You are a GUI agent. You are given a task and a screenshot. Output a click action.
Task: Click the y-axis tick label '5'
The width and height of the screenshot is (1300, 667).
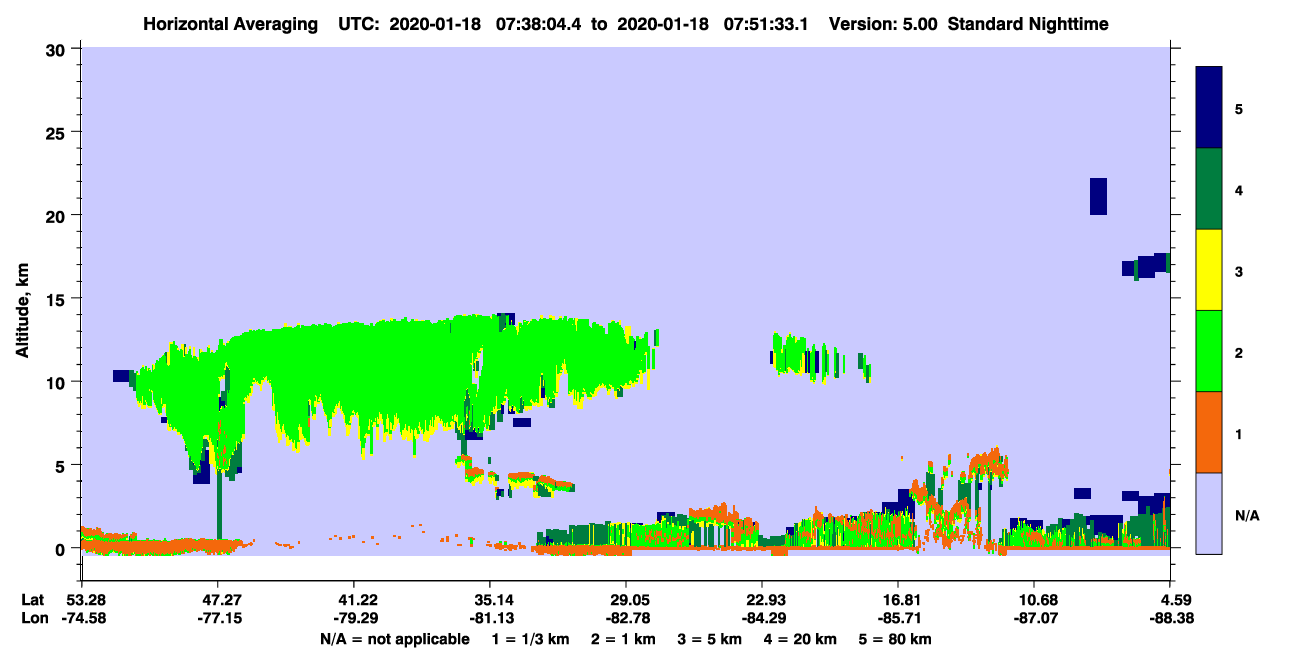pos(63,465)
